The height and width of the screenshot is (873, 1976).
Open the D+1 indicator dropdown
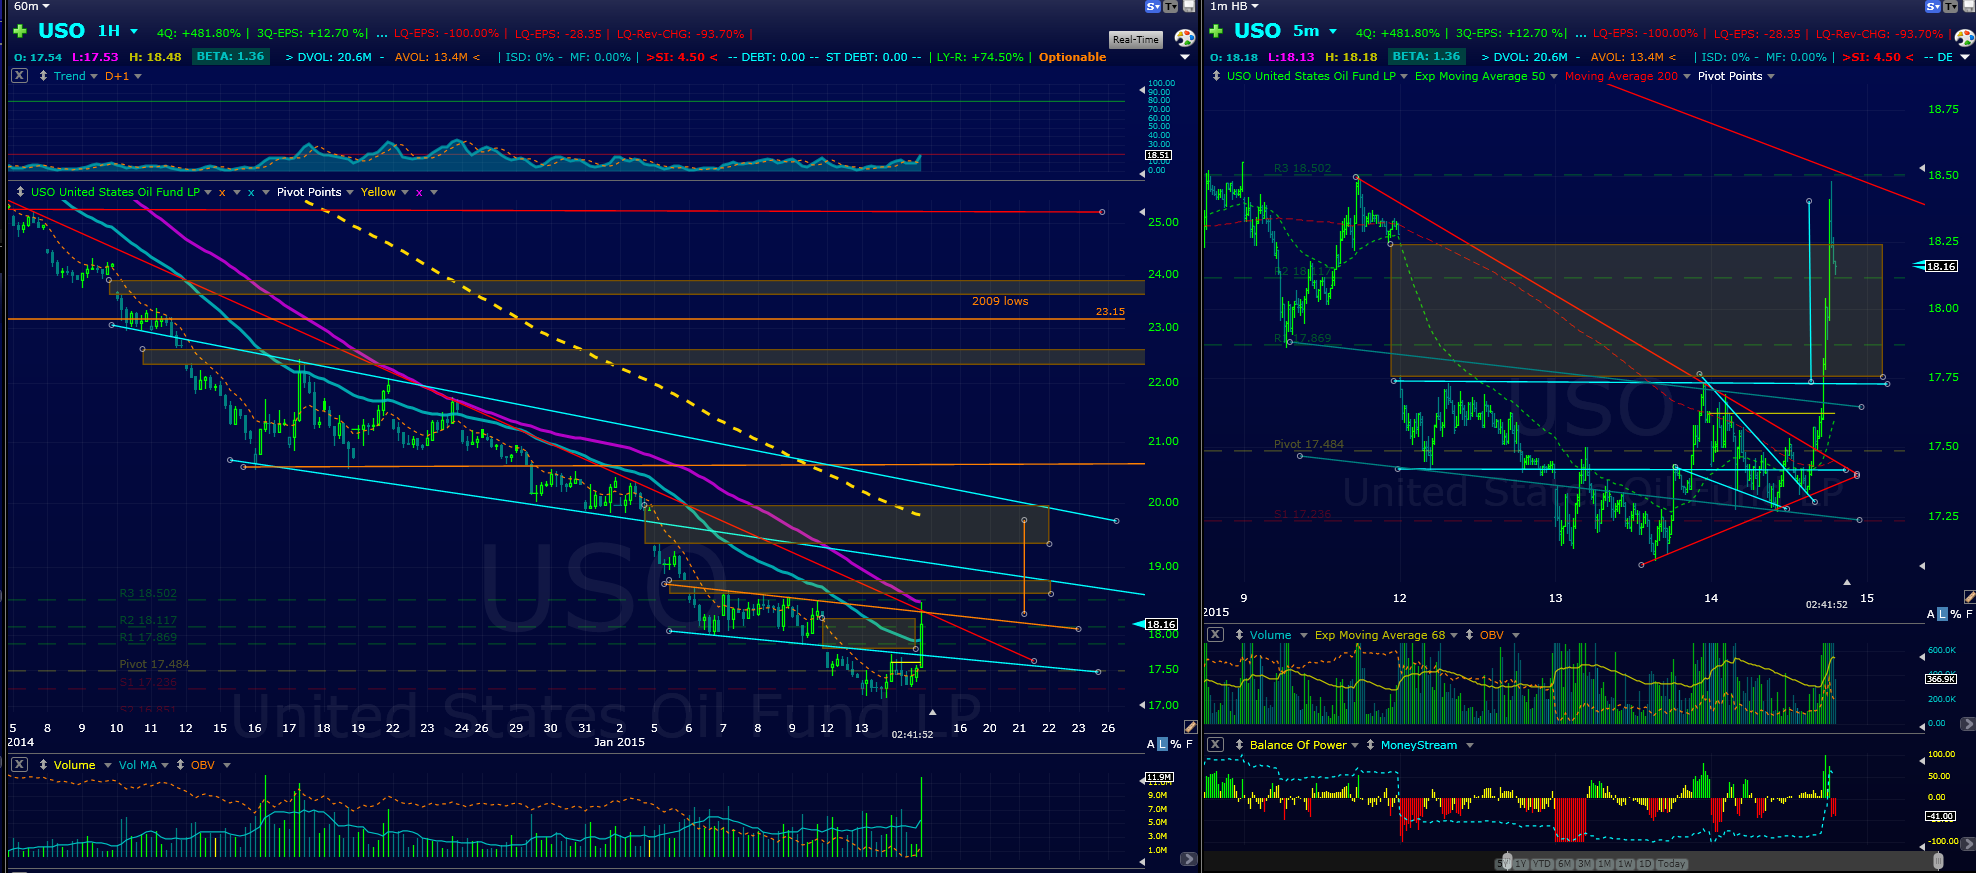click(138, 76)
